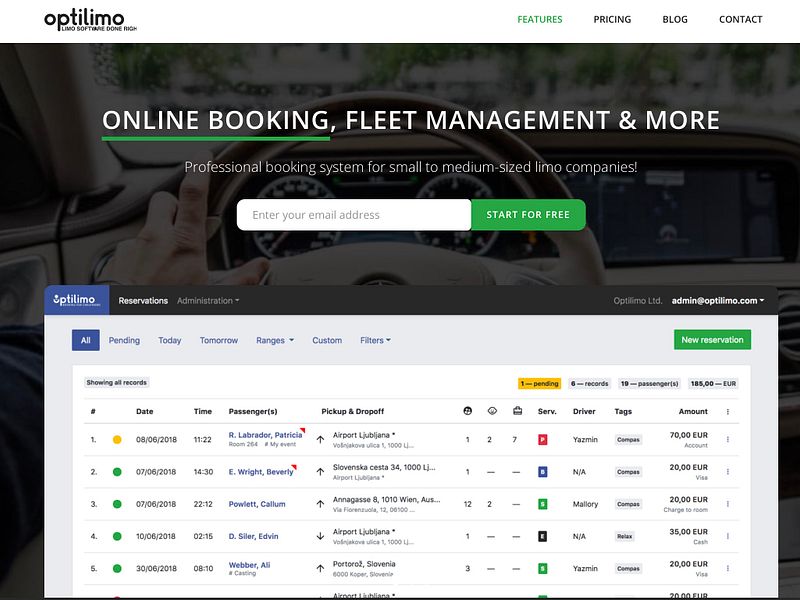Open the Reservations section
800x600 pixels.
point(143,301)
